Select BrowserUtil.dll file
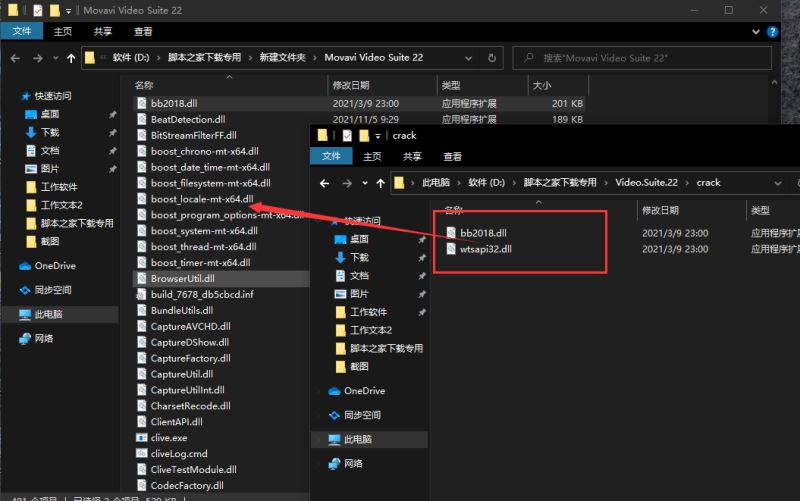 (183, 279)
